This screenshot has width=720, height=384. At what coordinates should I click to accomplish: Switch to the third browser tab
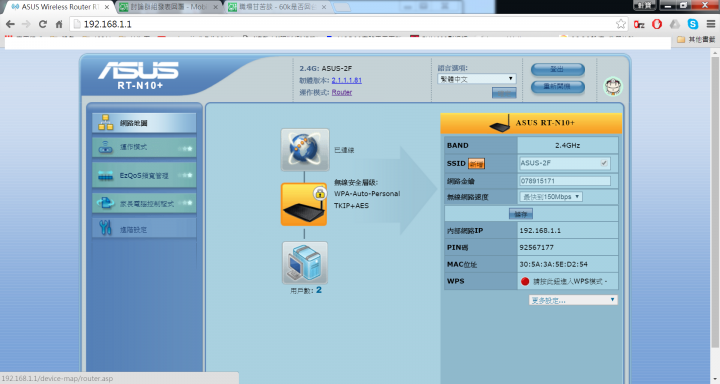(x=278, y=7)
